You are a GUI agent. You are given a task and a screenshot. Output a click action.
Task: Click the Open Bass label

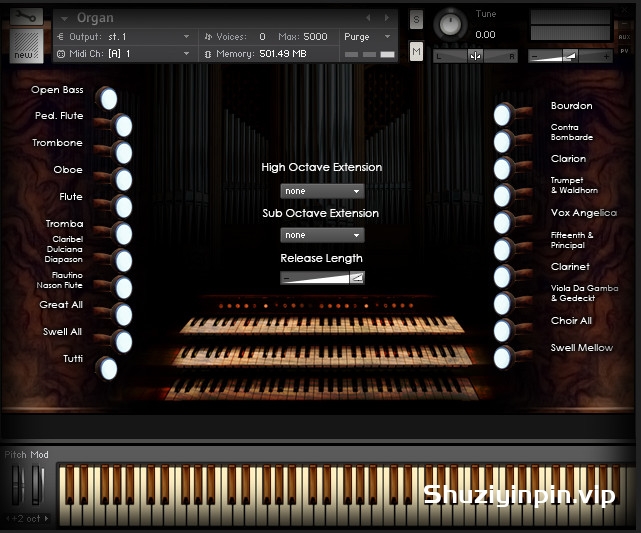tap(57, 90)
